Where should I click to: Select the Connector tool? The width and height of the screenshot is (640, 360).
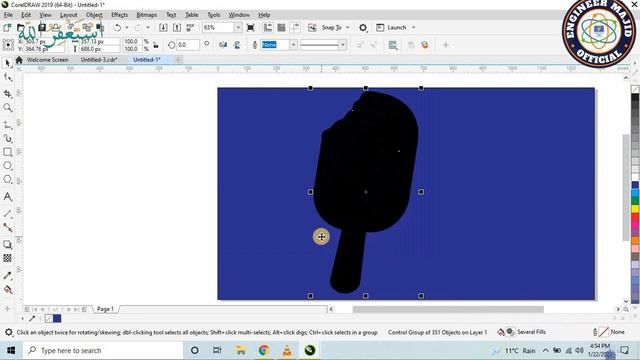tap(7, 227)
